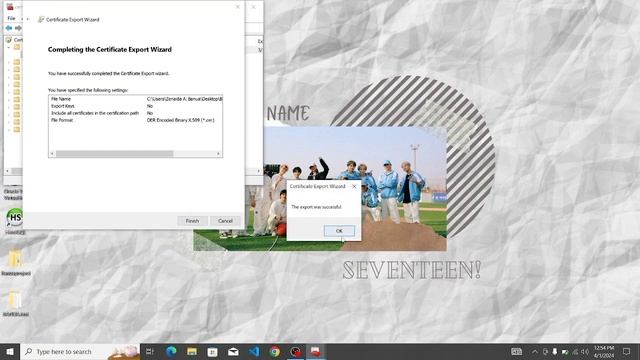This screenshot has height=360, width=640.
Task: Open the File menu in the console window
Action: click(x=11, y=18)
